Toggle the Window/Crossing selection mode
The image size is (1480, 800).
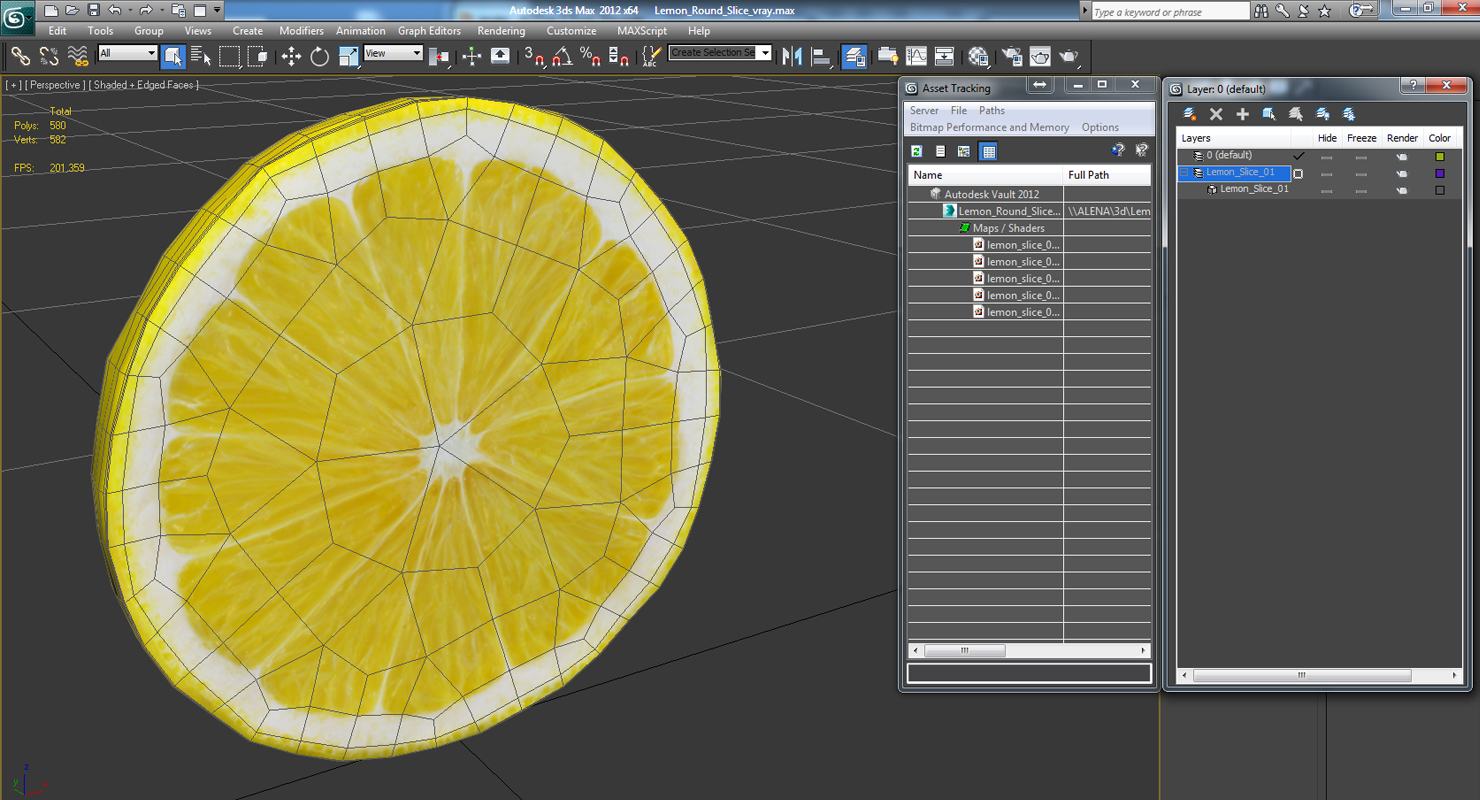258,57
